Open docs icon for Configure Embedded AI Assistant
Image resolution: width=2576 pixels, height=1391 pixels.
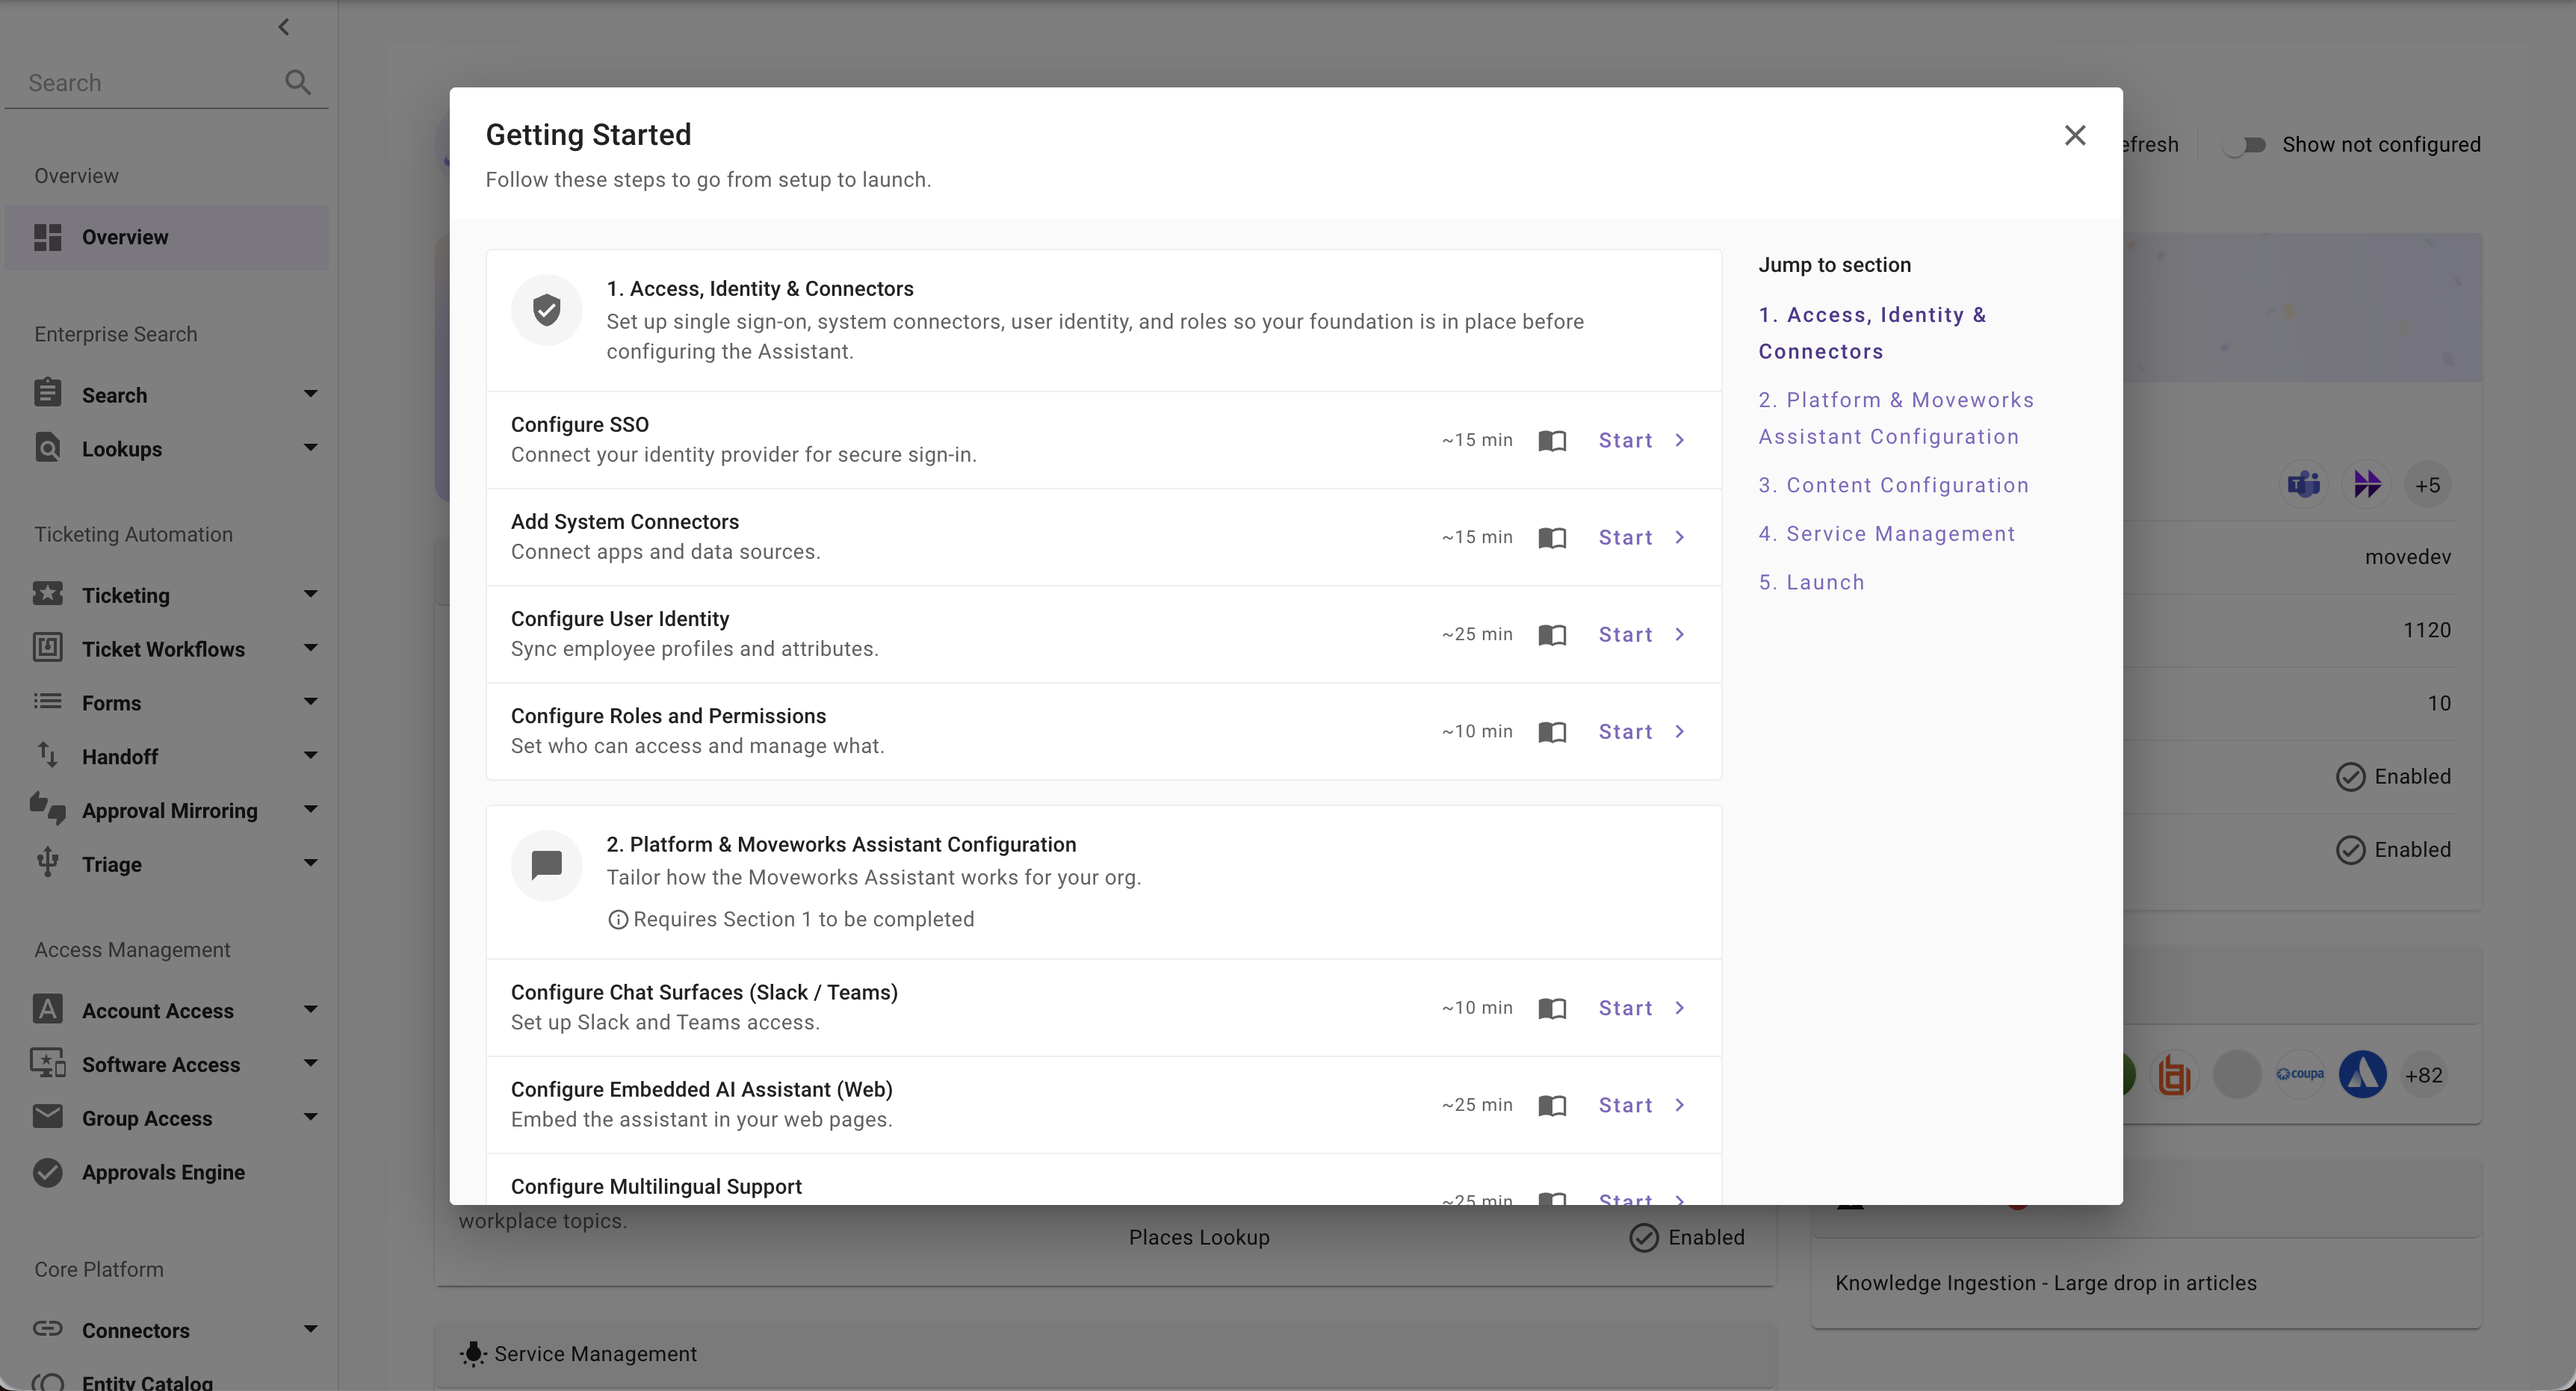1552,1105
